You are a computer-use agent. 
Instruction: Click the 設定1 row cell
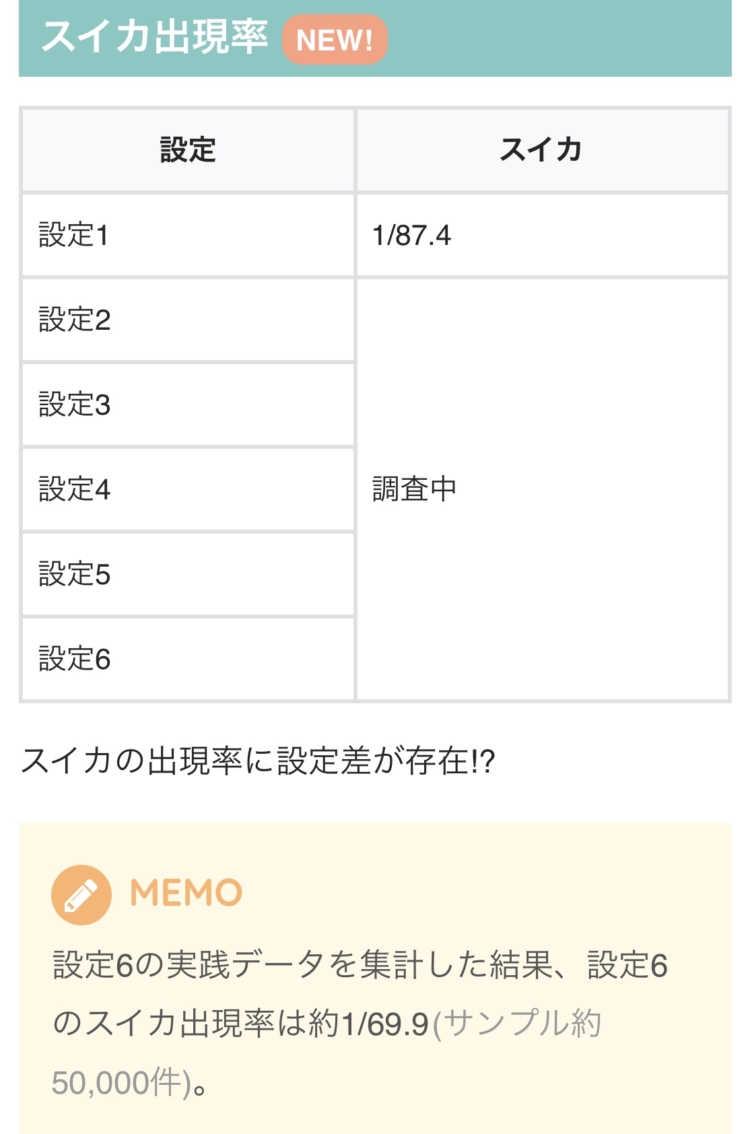click(x=188, y=236)
